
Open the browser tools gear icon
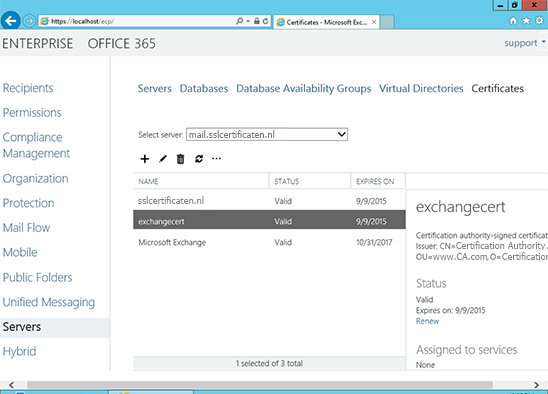coord(540,21)
